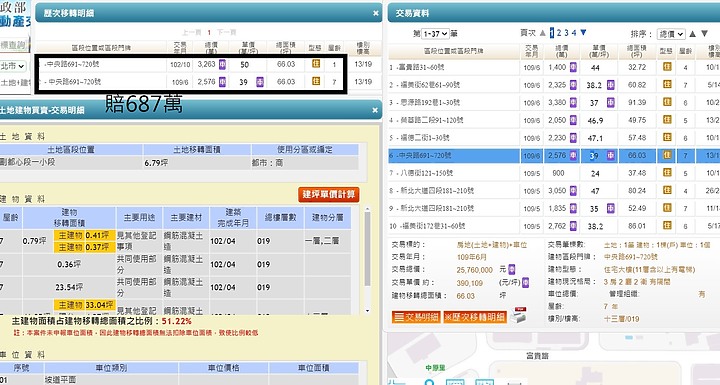
Task: Select row 1 富貴路31~60號
Action: pos(554,67)
